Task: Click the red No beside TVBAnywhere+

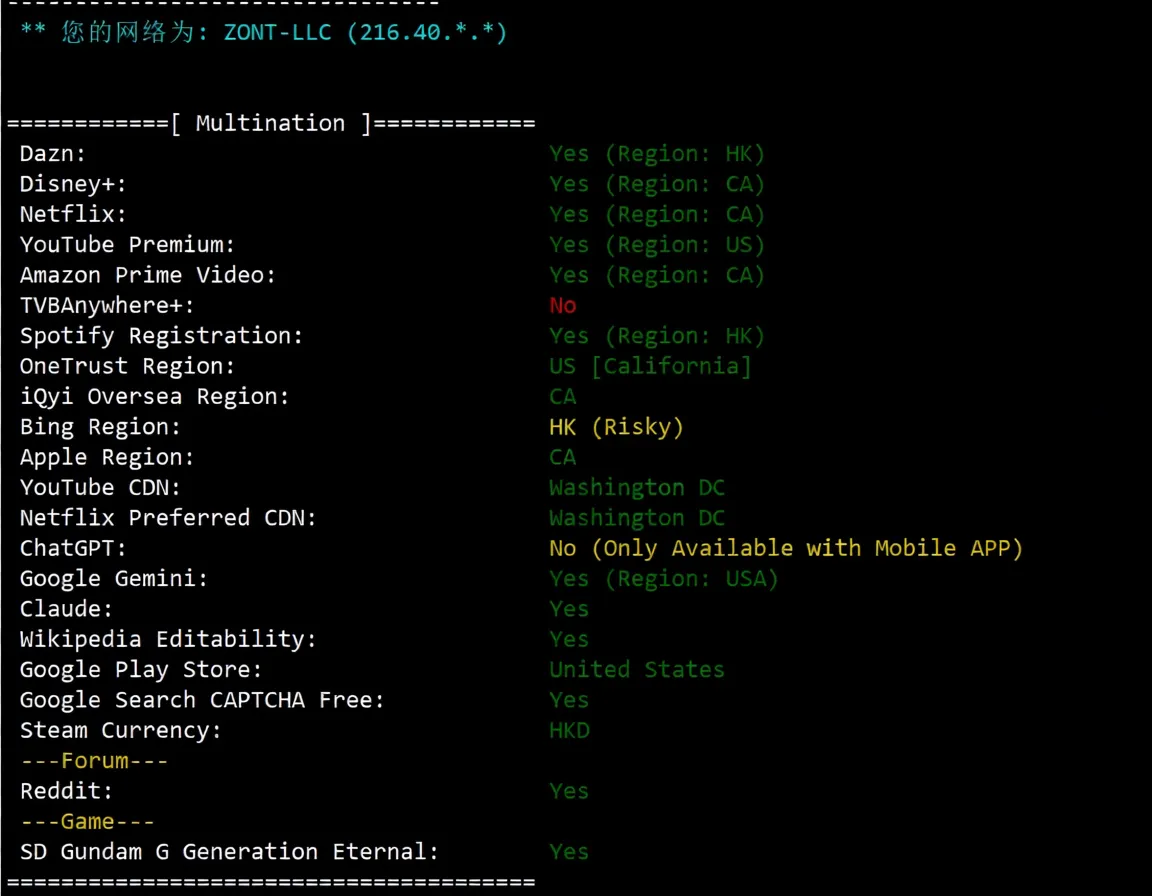Action: tap(562, 305)
